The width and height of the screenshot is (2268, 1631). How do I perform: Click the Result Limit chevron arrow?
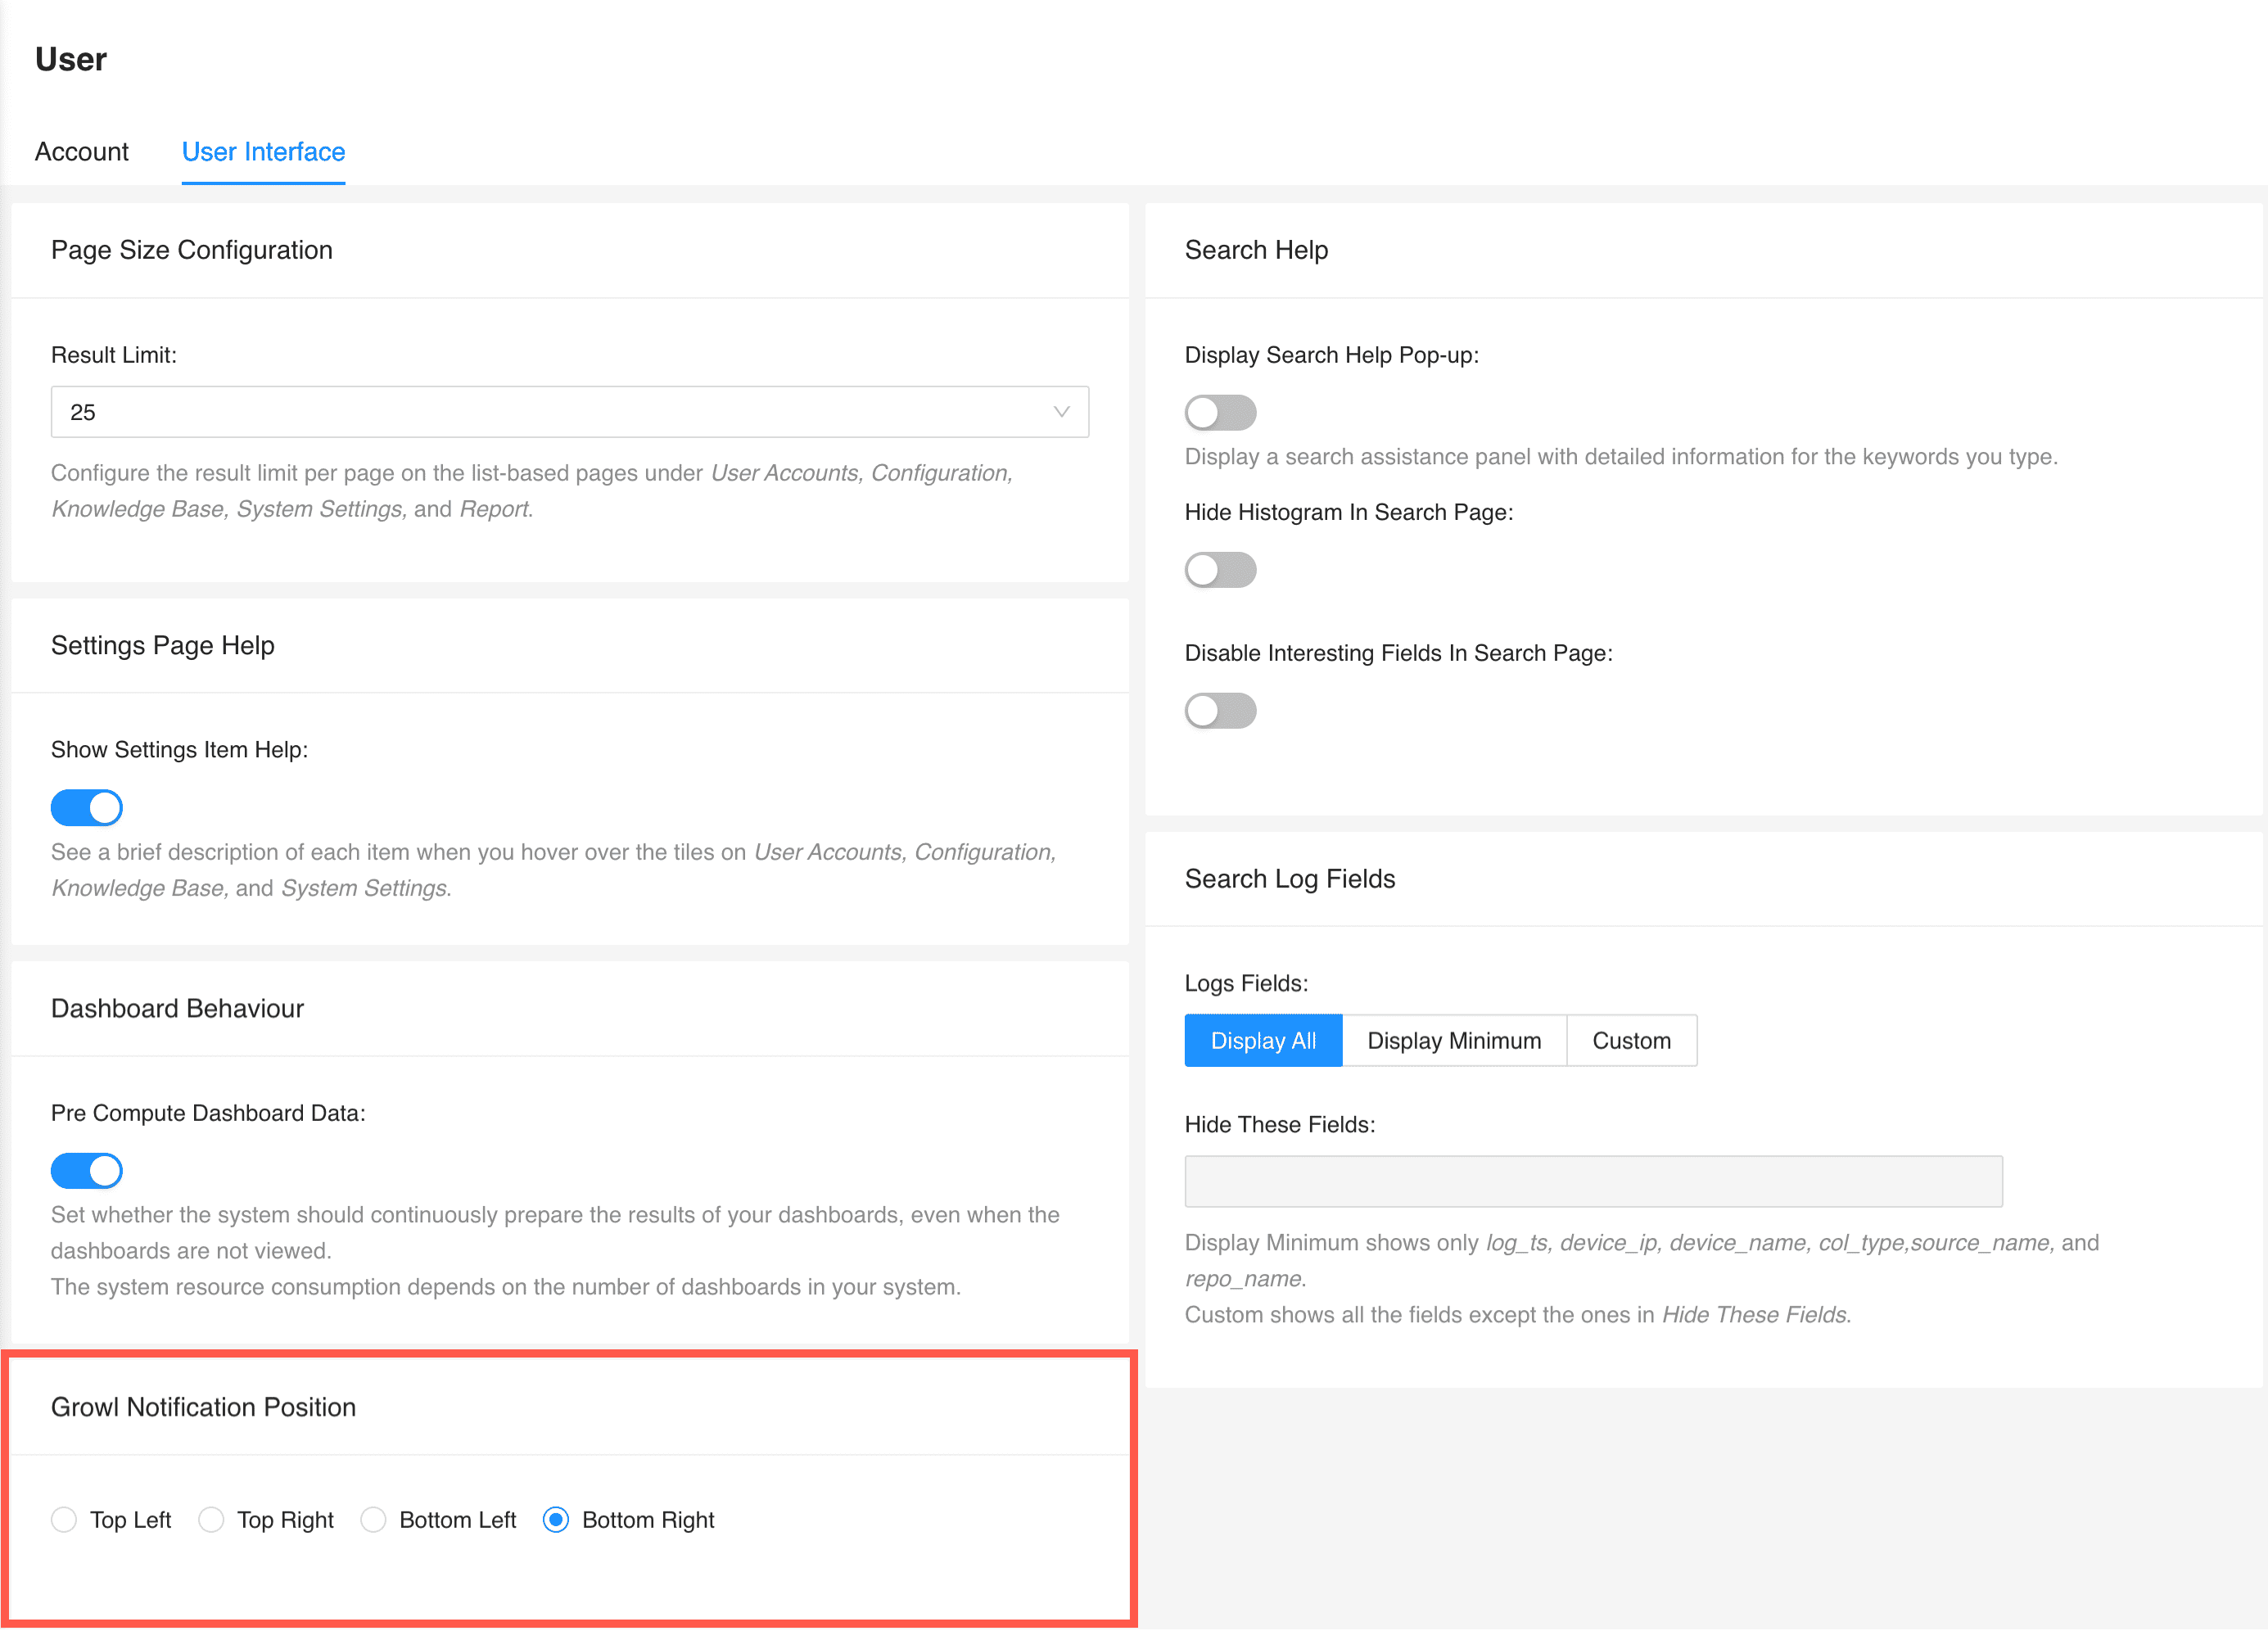pos(1061,411)
